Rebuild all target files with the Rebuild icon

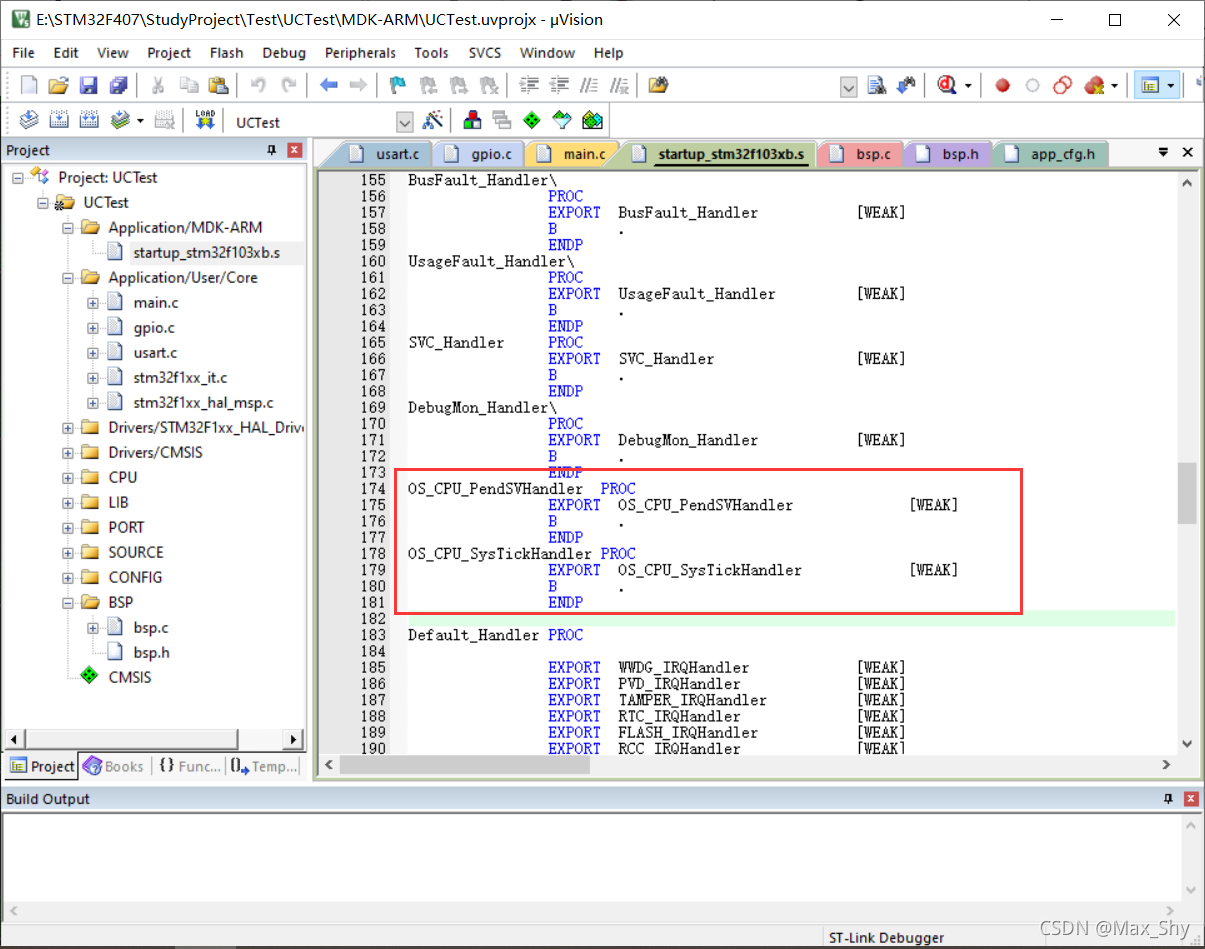[89, 121]
